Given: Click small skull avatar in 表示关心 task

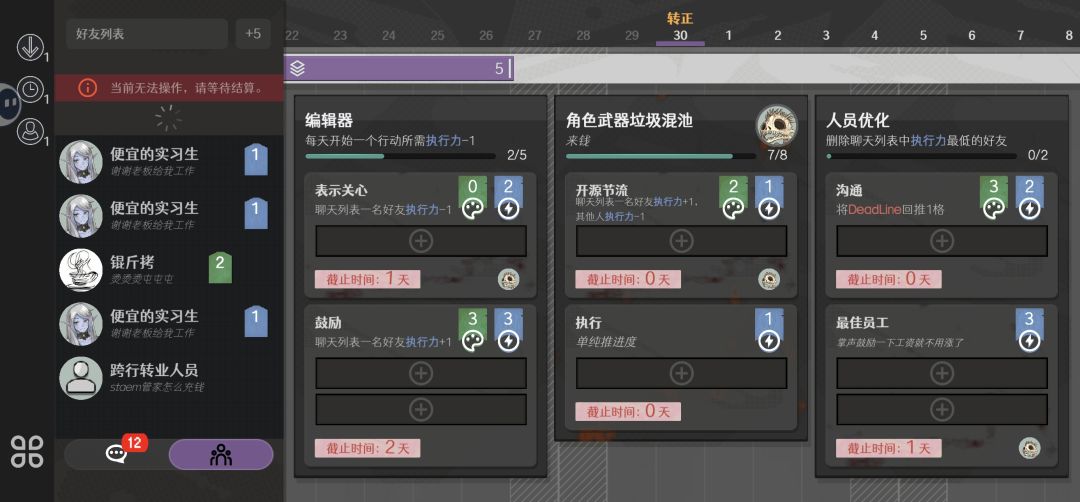Looking at the screenshot, I should tap(508, 279).
